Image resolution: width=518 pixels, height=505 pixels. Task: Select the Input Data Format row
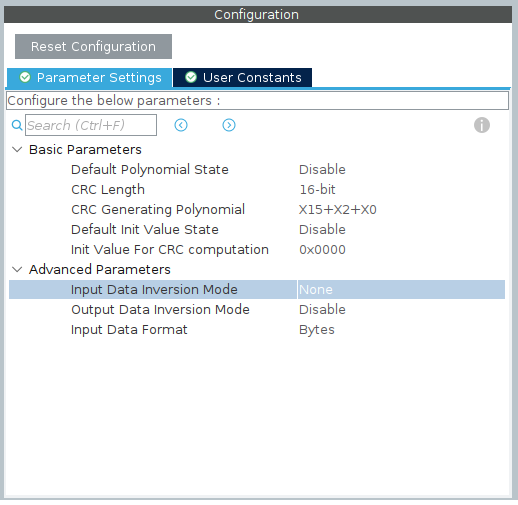click(x=257, y=330)
